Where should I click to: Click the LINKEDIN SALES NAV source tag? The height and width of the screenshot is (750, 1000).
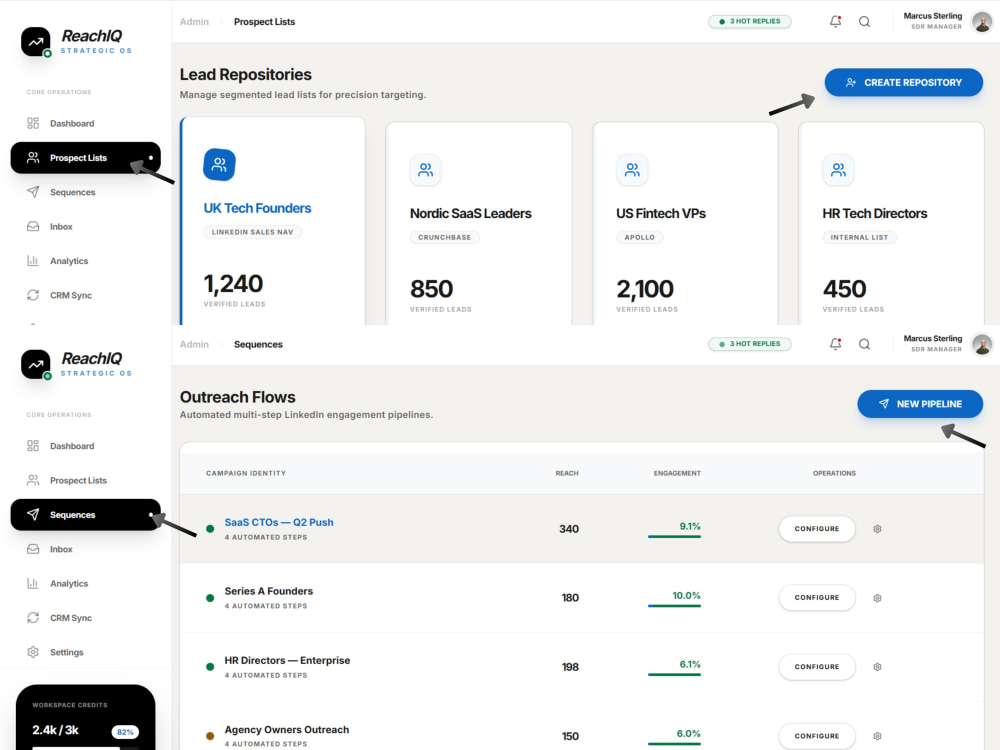(x=253, y=232)
